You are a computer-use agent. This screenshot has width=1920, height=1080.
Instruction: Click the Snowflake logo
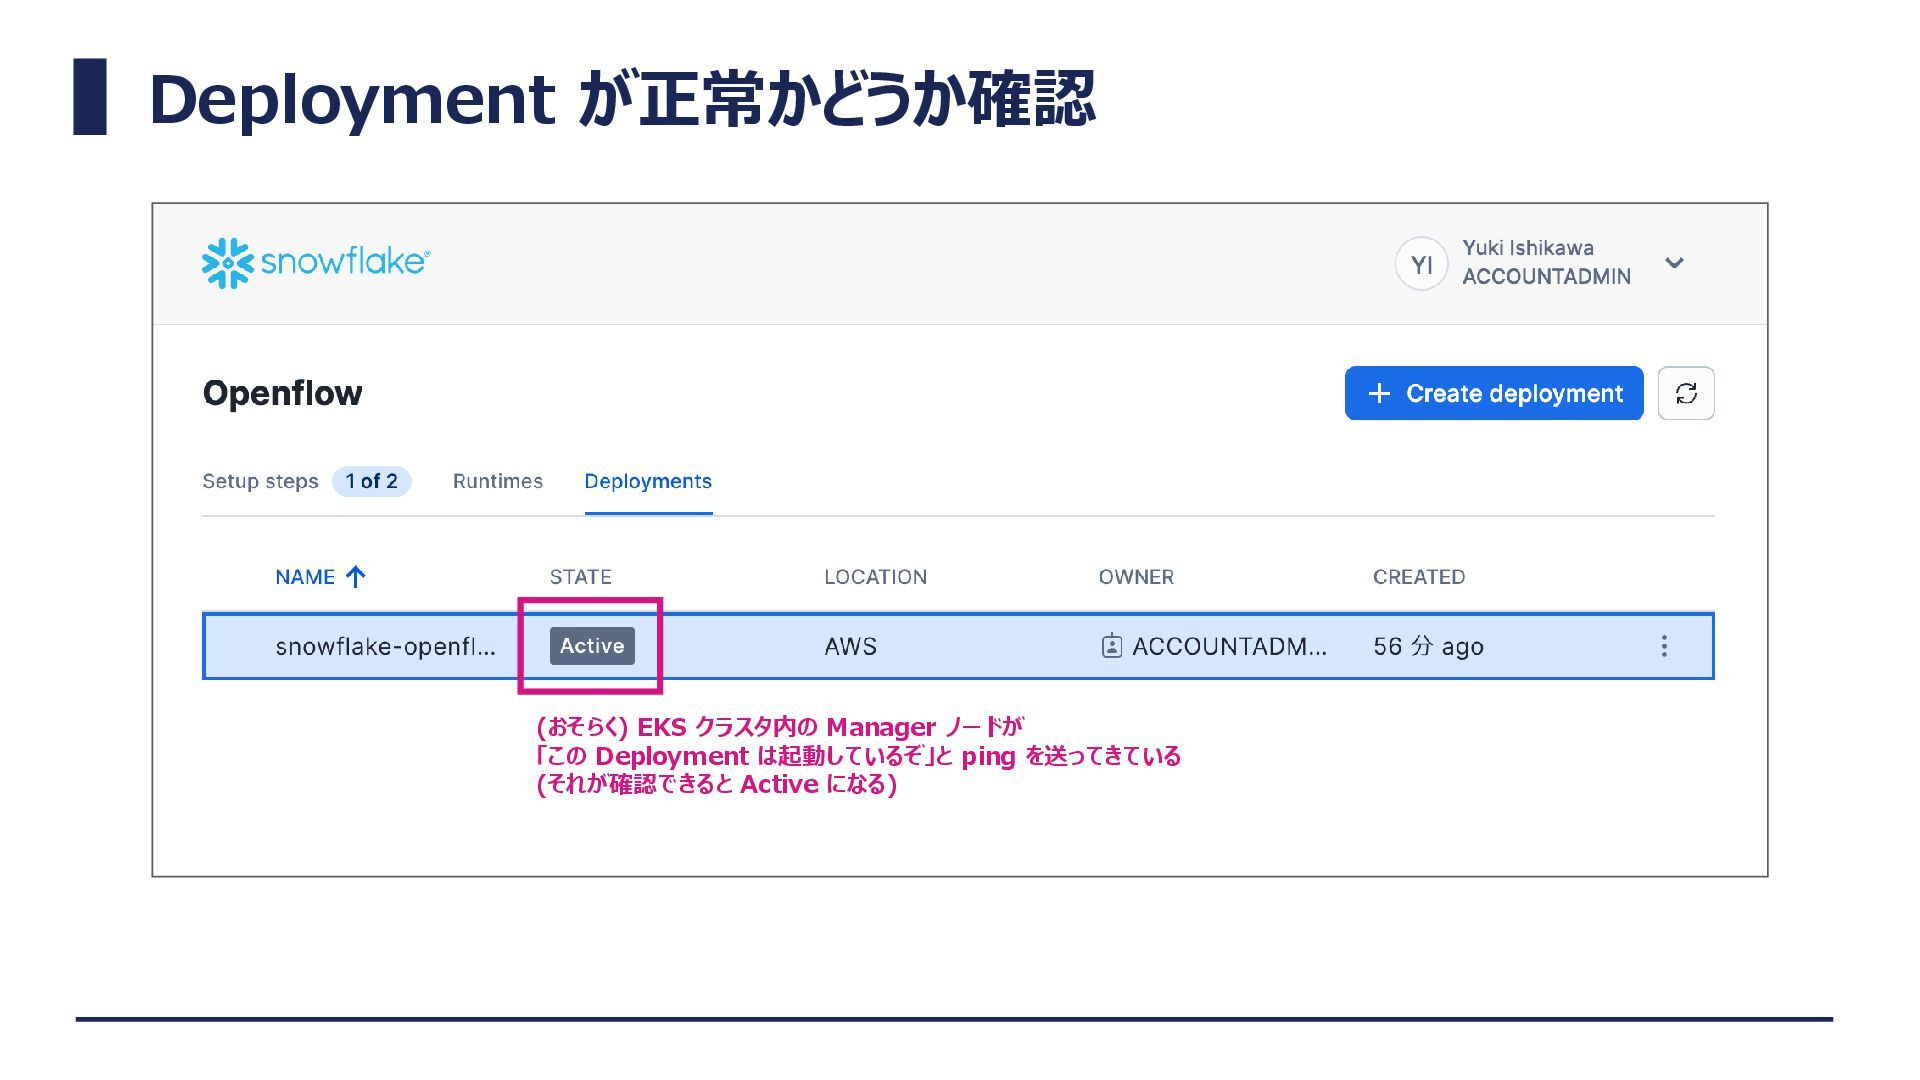pos(315,263)
